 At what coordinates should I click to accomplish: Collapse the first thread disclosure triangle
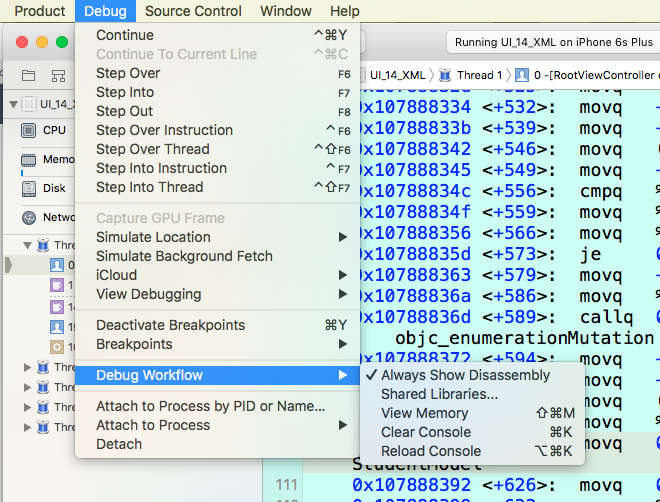(27, 245)
